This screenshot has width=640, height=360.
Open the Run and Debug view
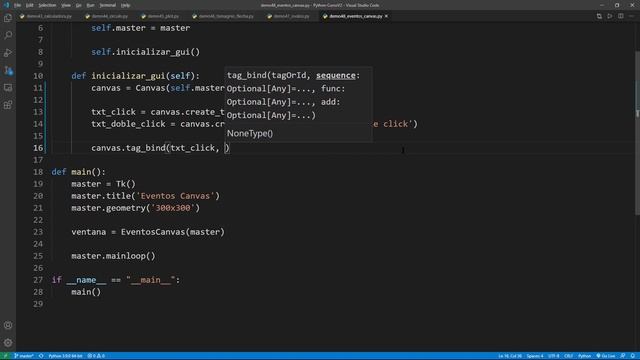pyautogui.click(x=8, y=53)
